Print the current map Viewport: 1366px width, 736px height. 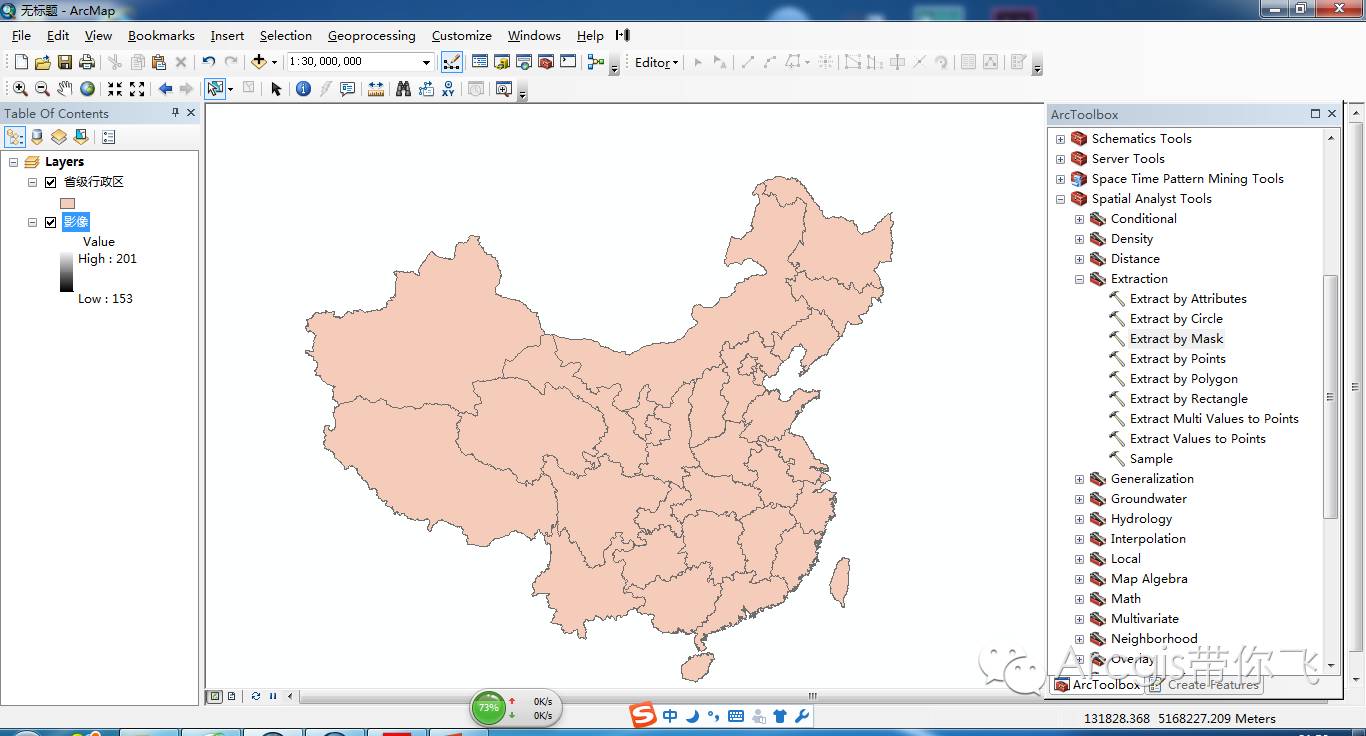87,62
